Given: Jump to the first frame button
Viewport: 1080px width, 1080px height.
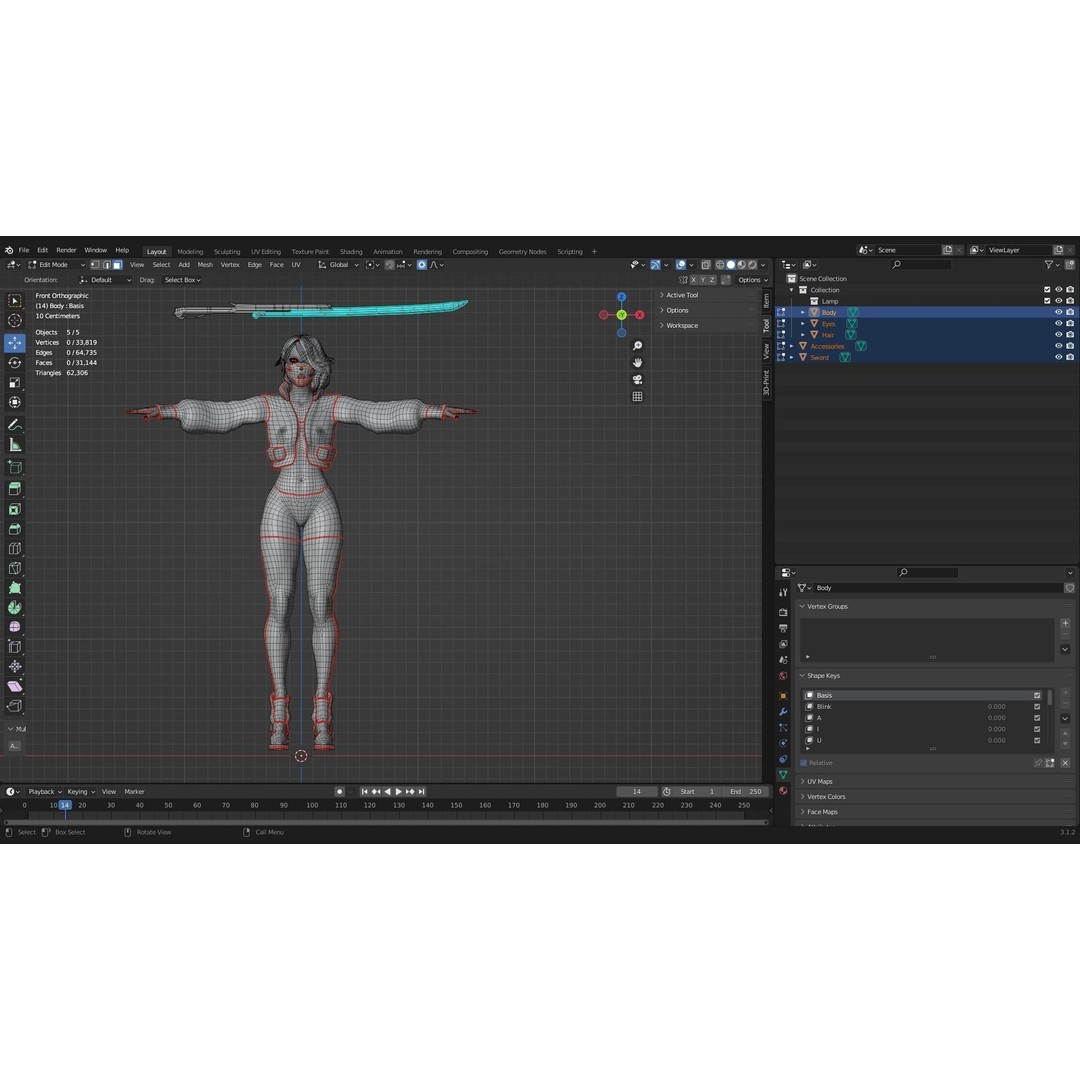Looking at the screenshot, I should click(x=364, y=791).
